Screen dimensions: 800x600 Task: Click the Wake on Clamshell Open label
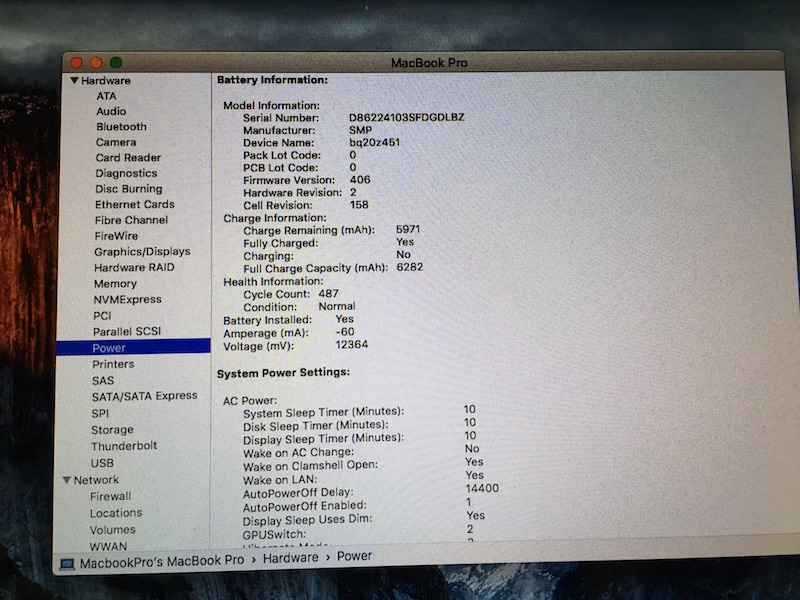pos(310,466)
